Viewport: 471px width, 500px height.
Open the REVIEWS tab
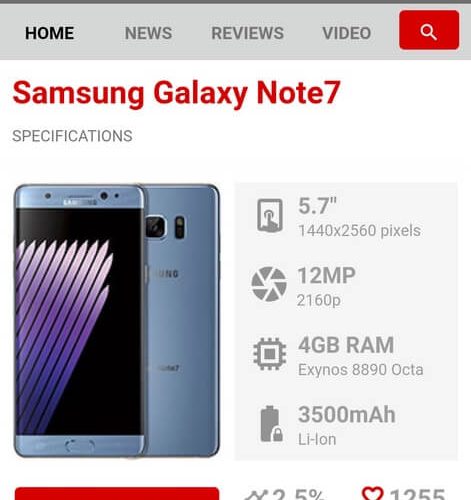(x=247, y=33)
